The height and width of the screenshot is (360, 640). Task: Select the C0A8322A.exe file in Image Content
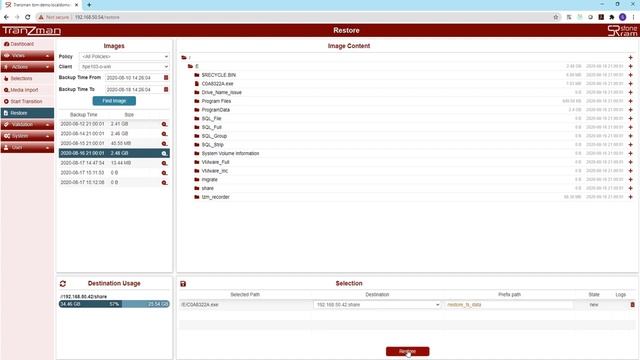[x=218, y=84]
